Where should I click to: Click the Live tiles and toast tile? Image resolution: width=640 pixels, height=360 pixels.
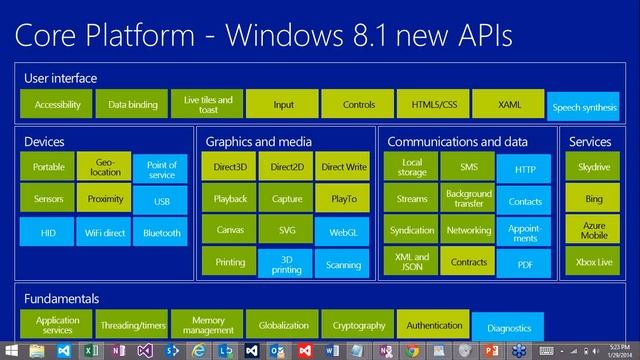tap(207, 104)
